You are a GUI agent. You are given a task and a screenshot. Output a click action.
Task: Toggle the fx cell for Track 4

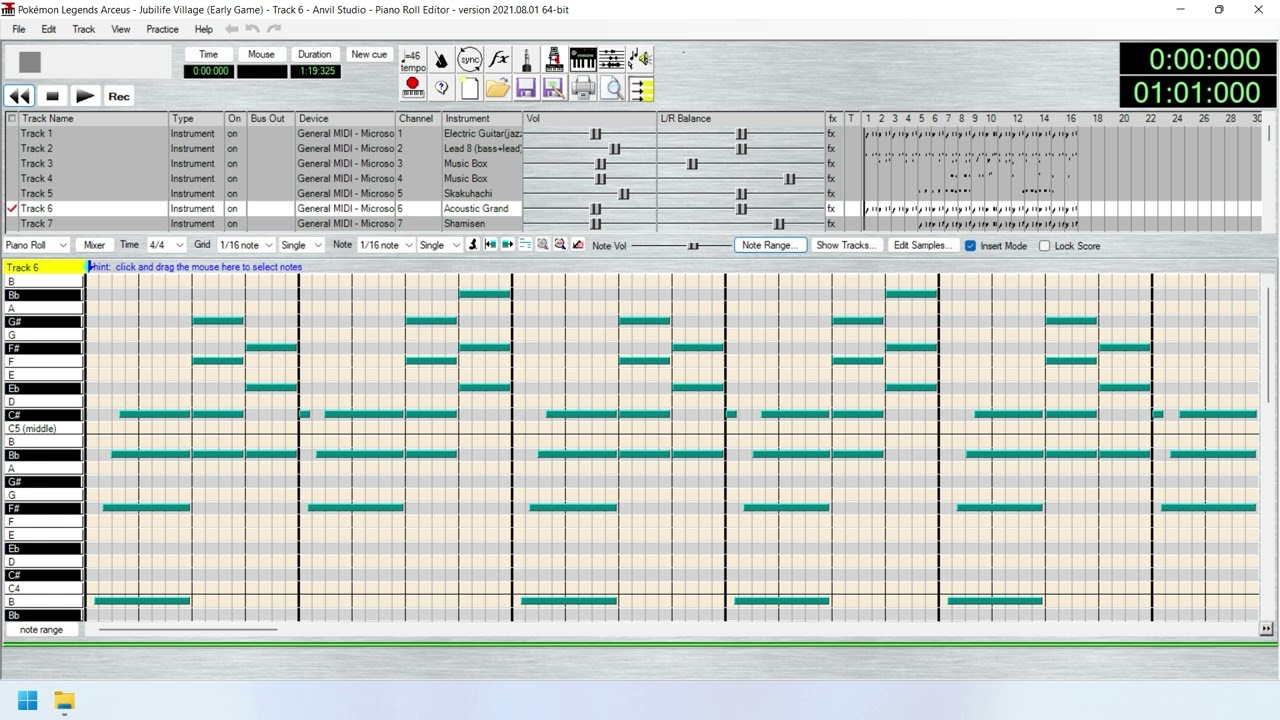coord(832,178)
